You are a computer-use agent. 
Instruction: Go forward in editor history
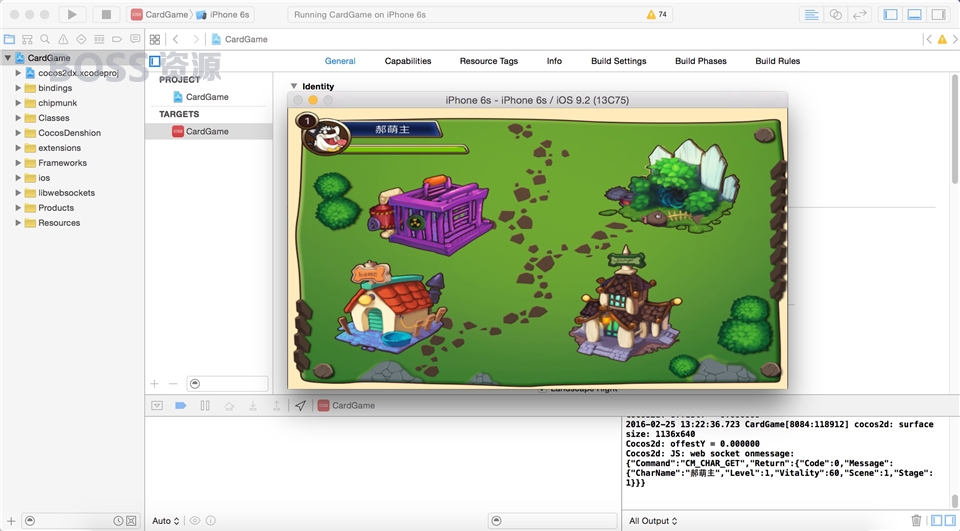pos(196,39)
